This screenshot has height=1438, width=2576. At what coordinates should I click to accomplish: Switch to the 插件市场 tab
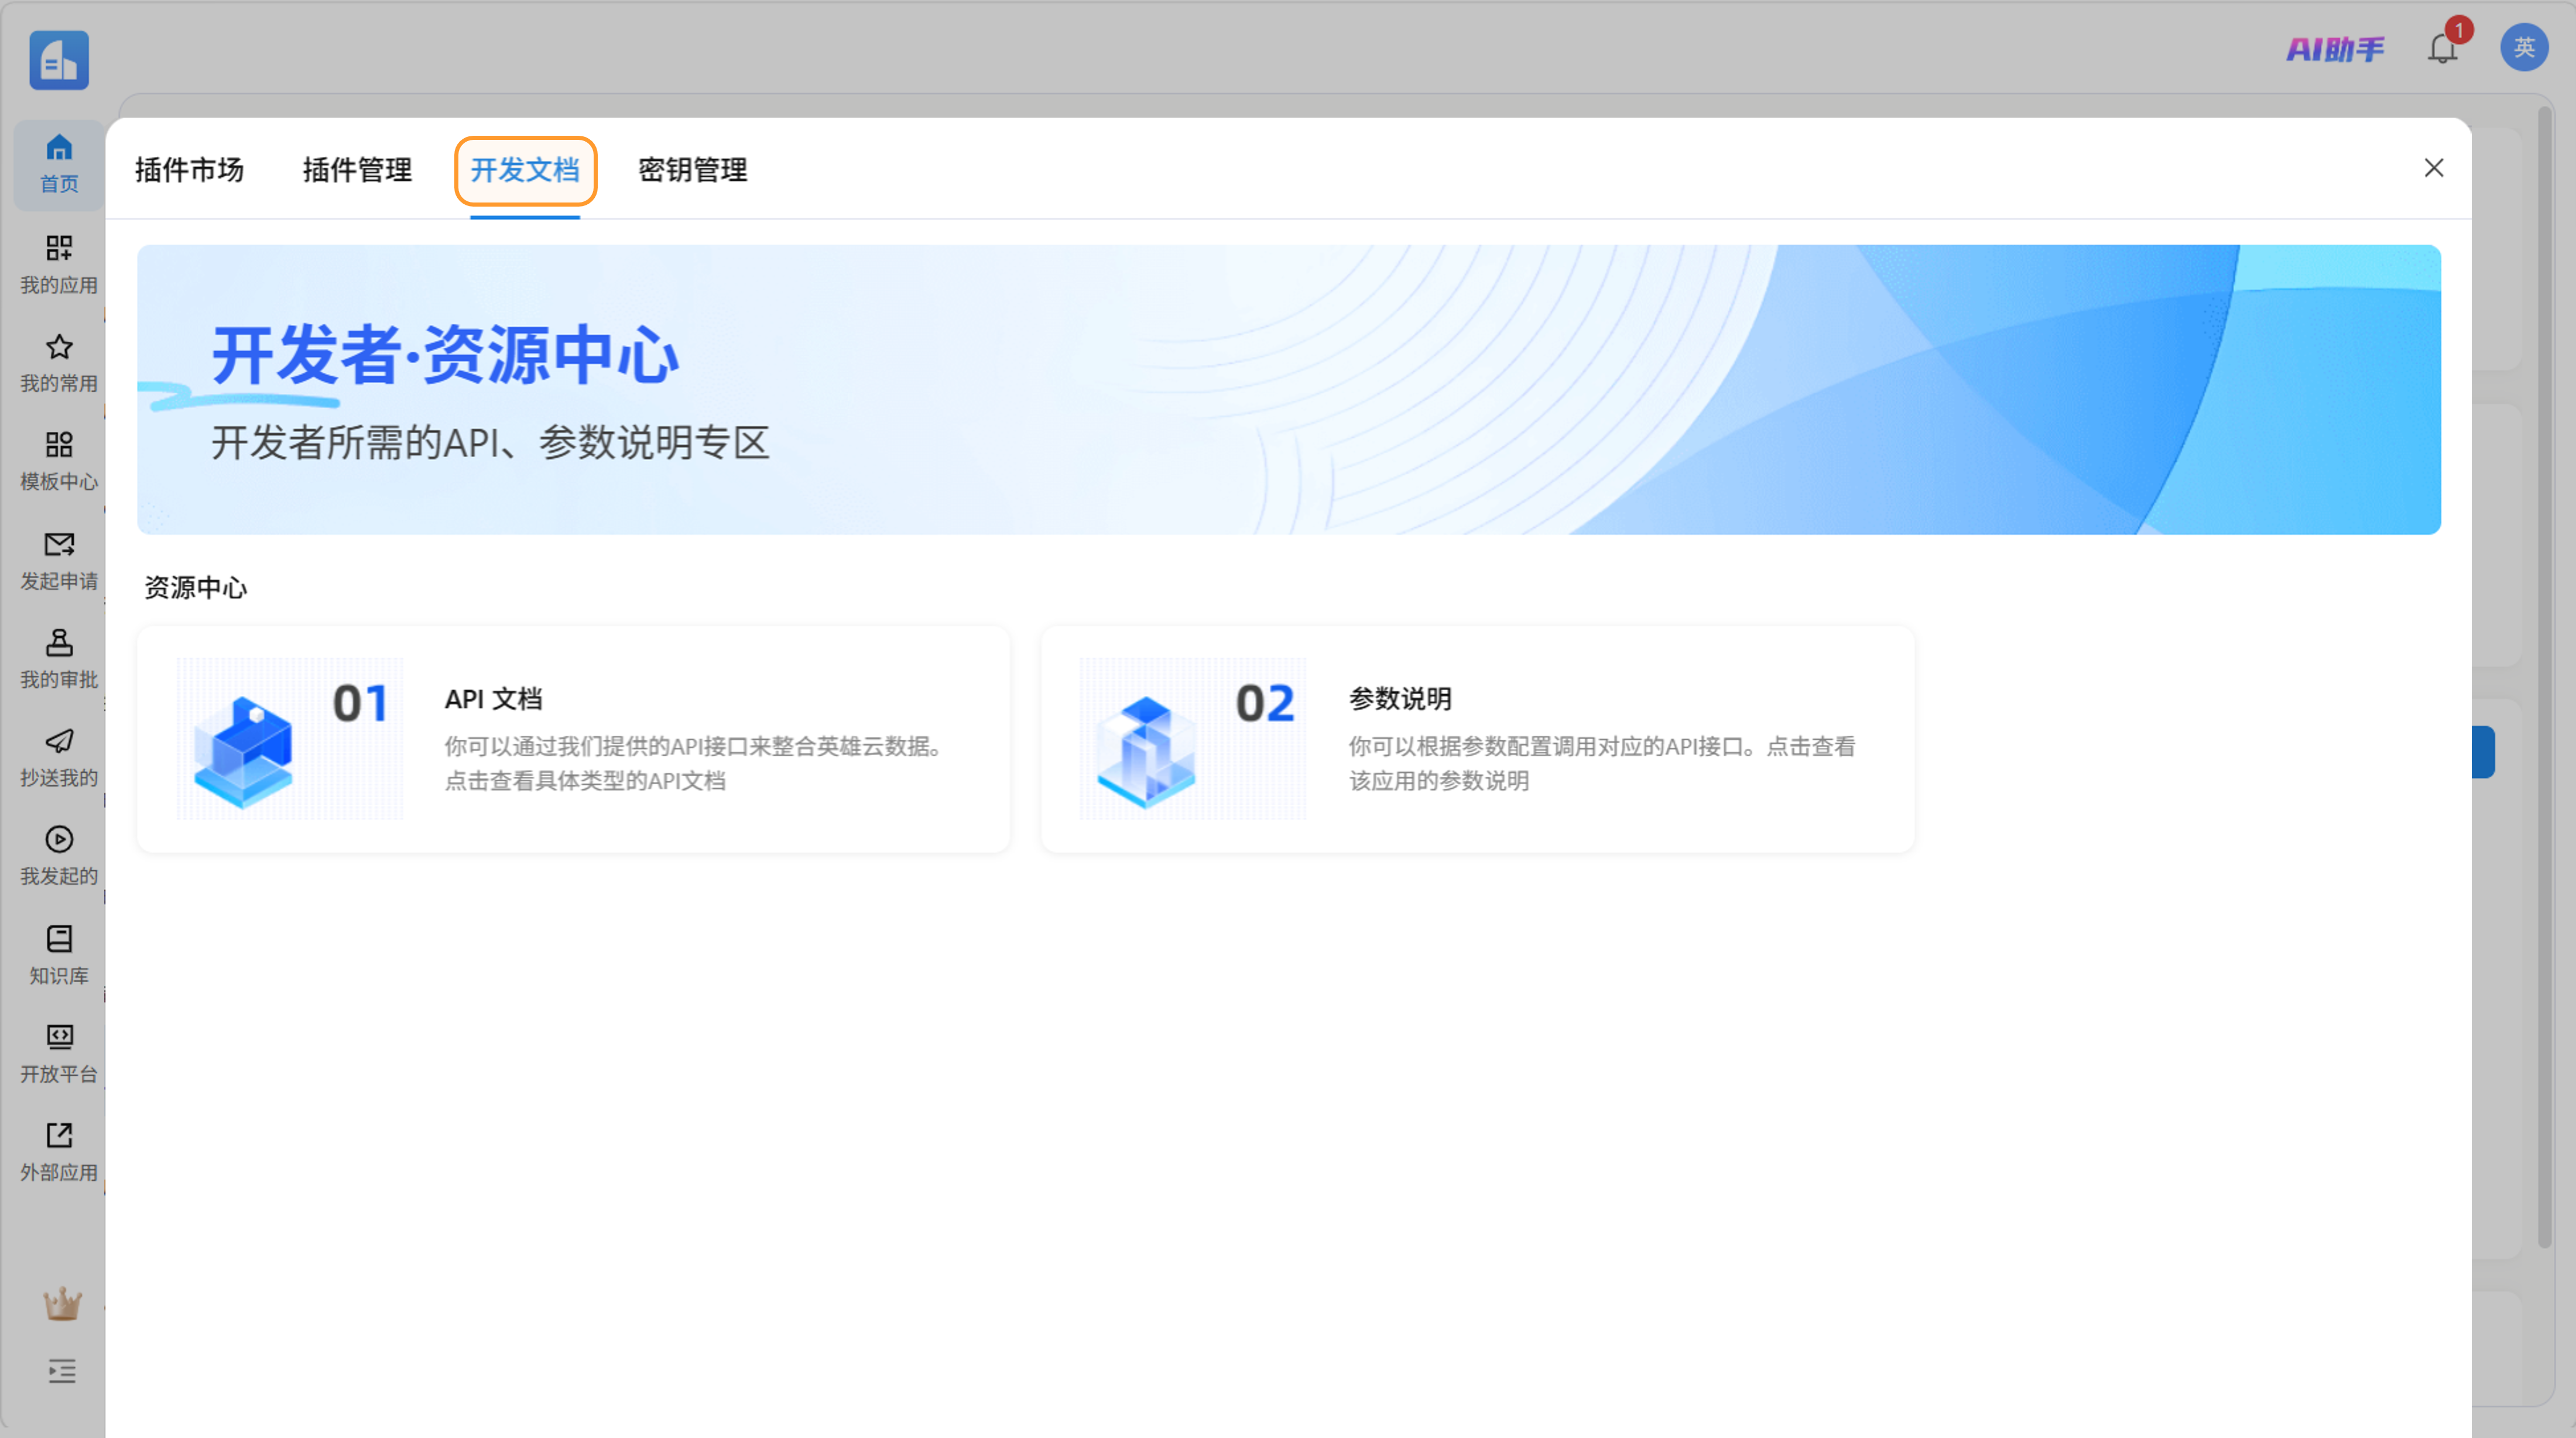[x=189, y=170]
